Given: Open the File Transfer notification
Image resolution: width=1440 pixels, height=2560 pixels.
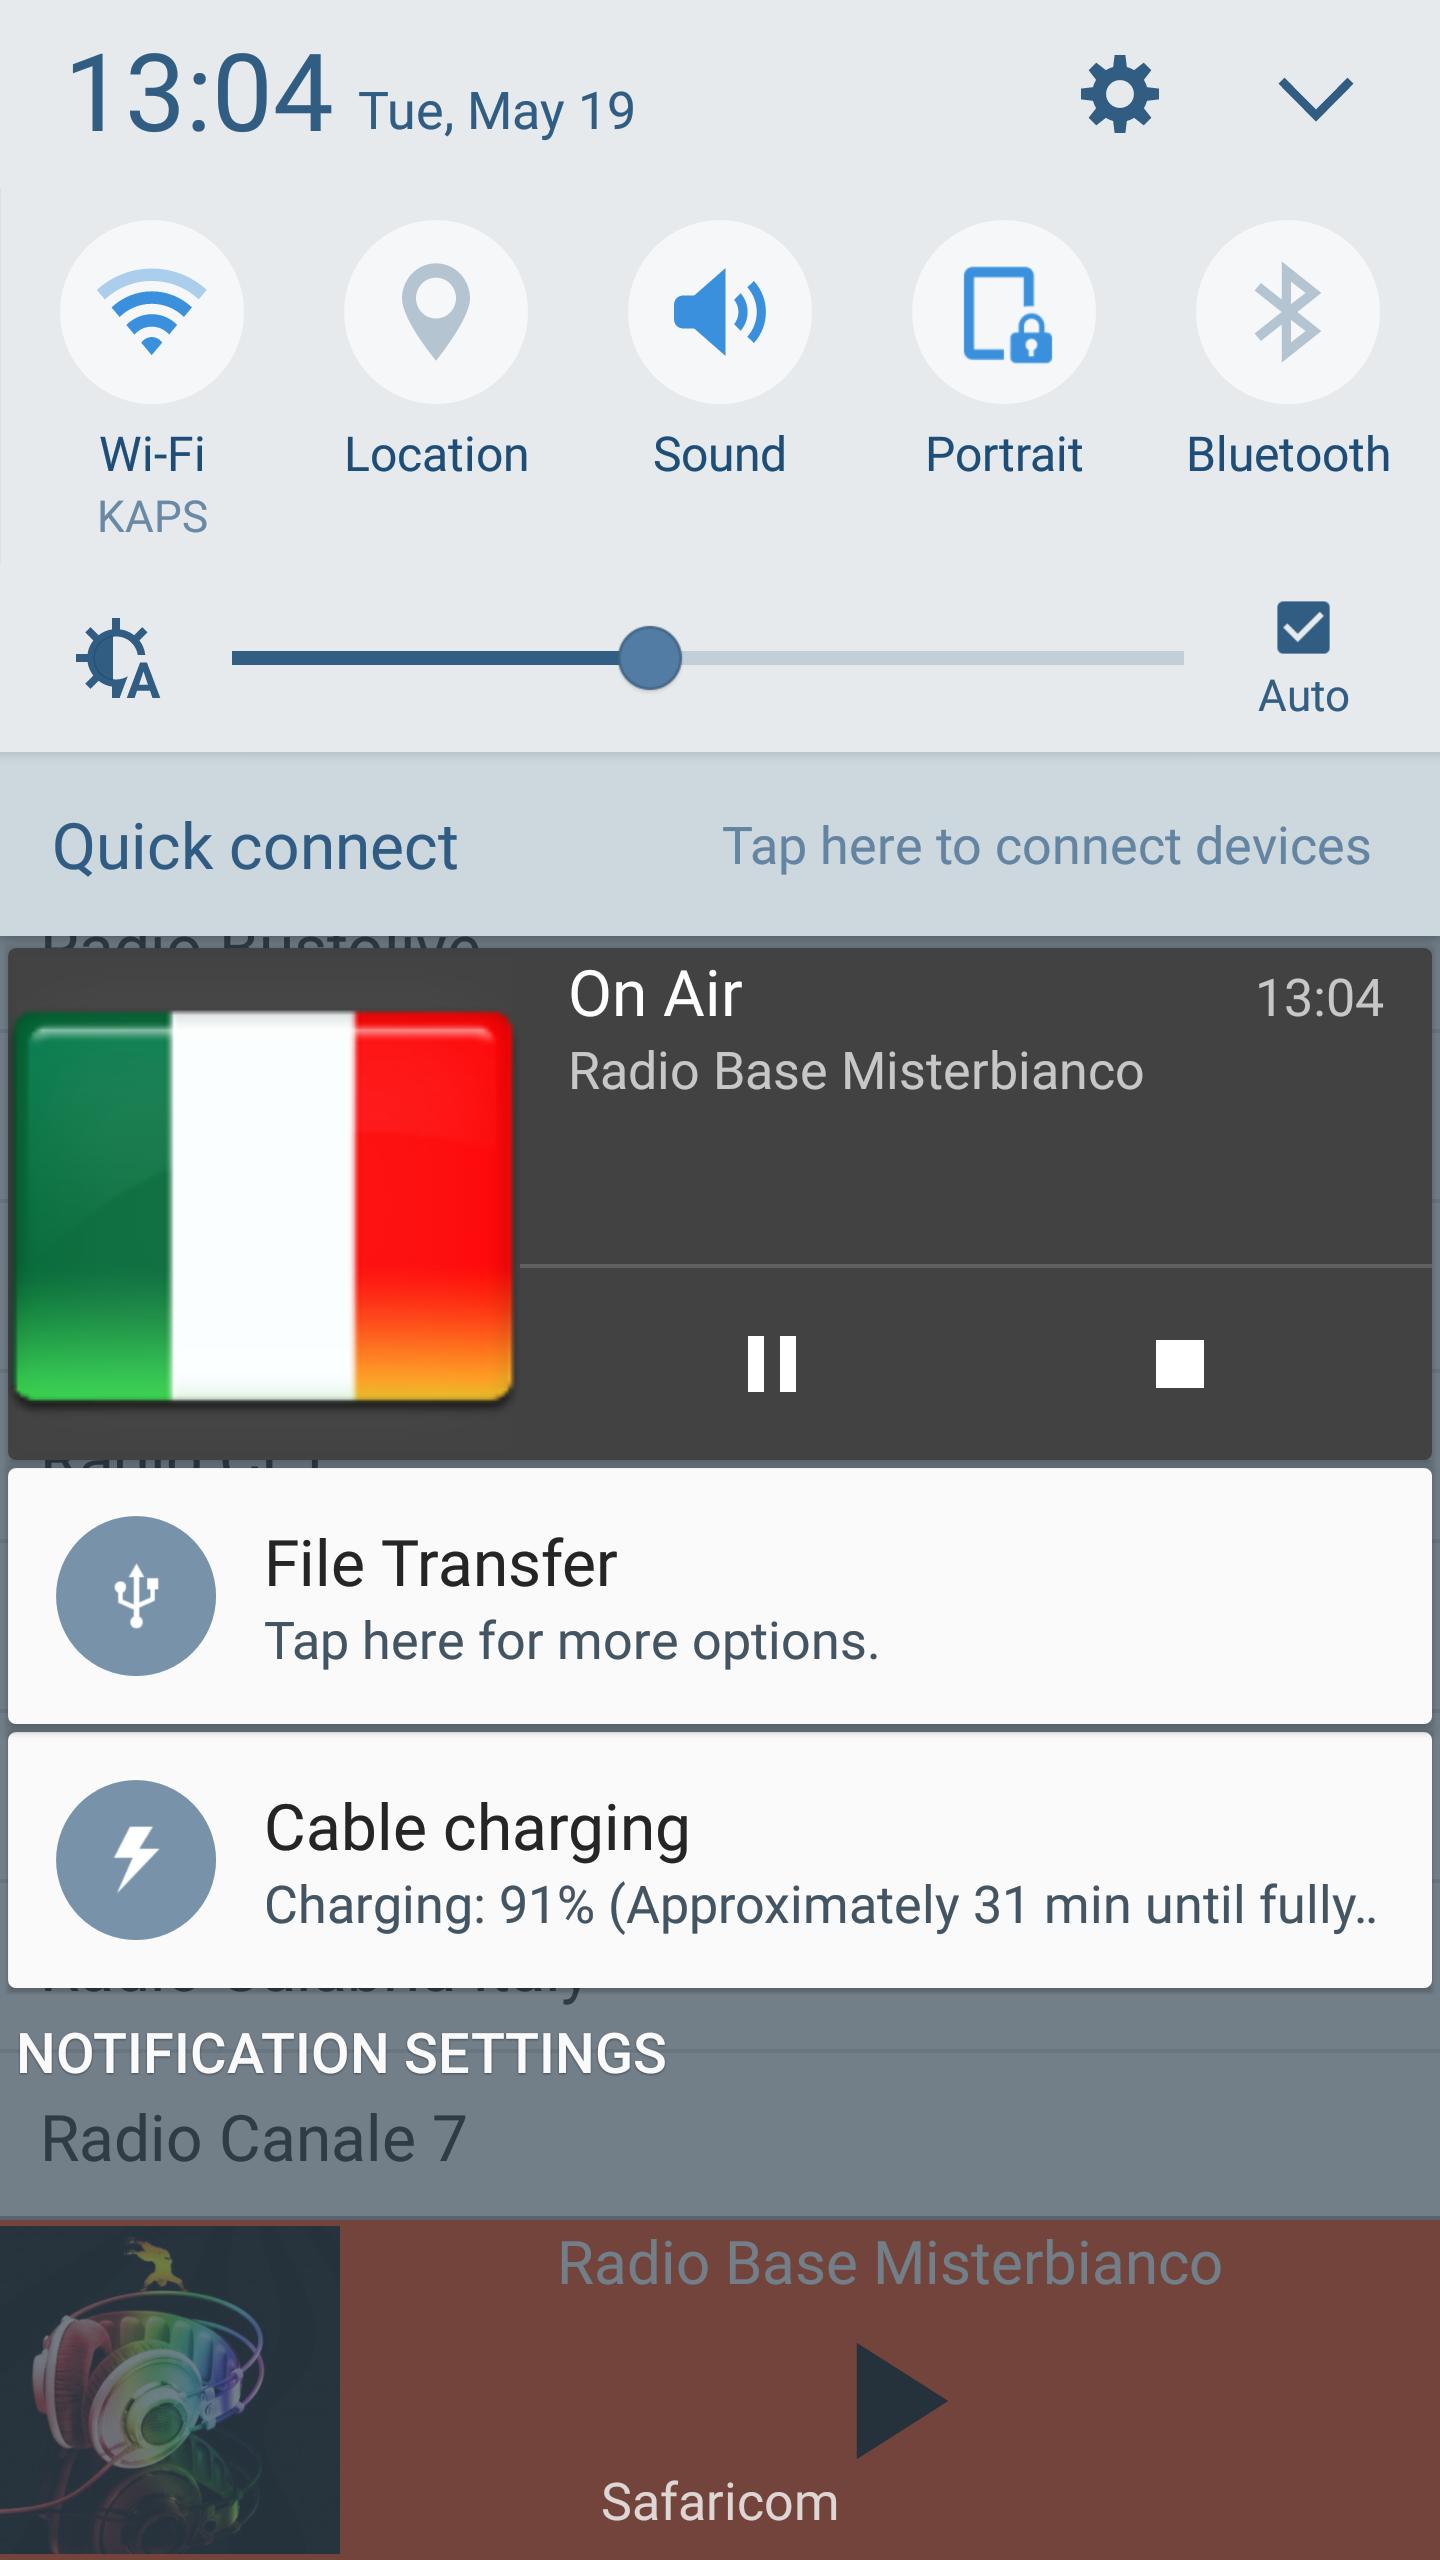Looking at the screenshot, I should 720,1596.
